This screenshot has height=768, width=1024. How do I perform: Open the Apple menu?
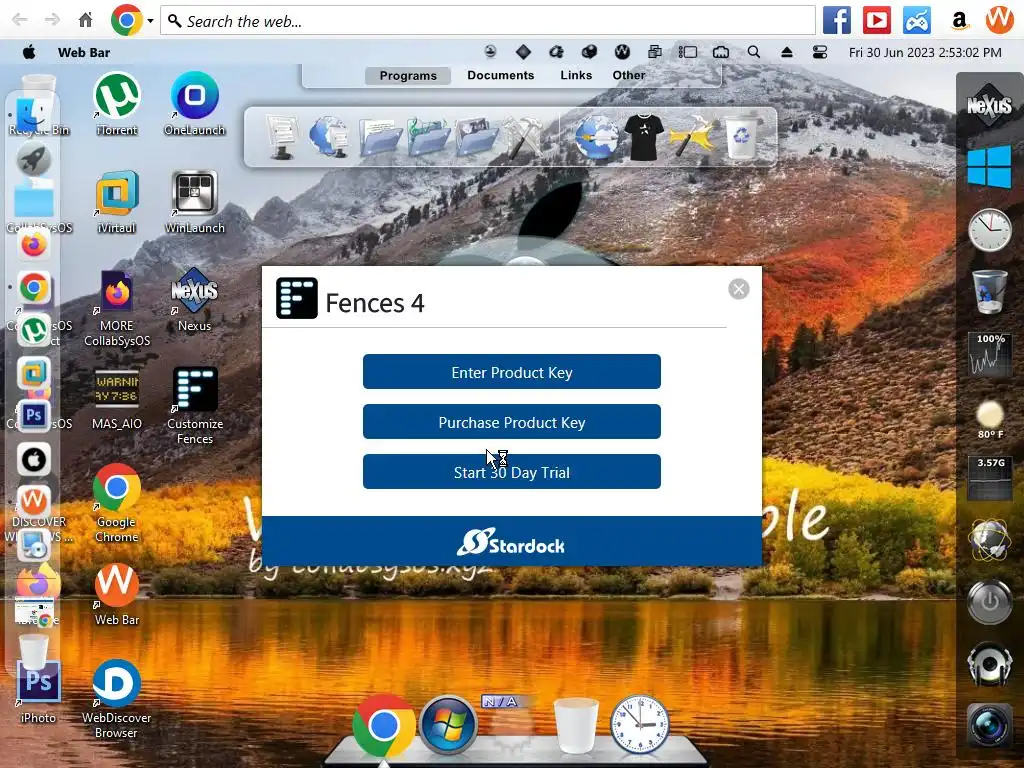coord(29,52)
